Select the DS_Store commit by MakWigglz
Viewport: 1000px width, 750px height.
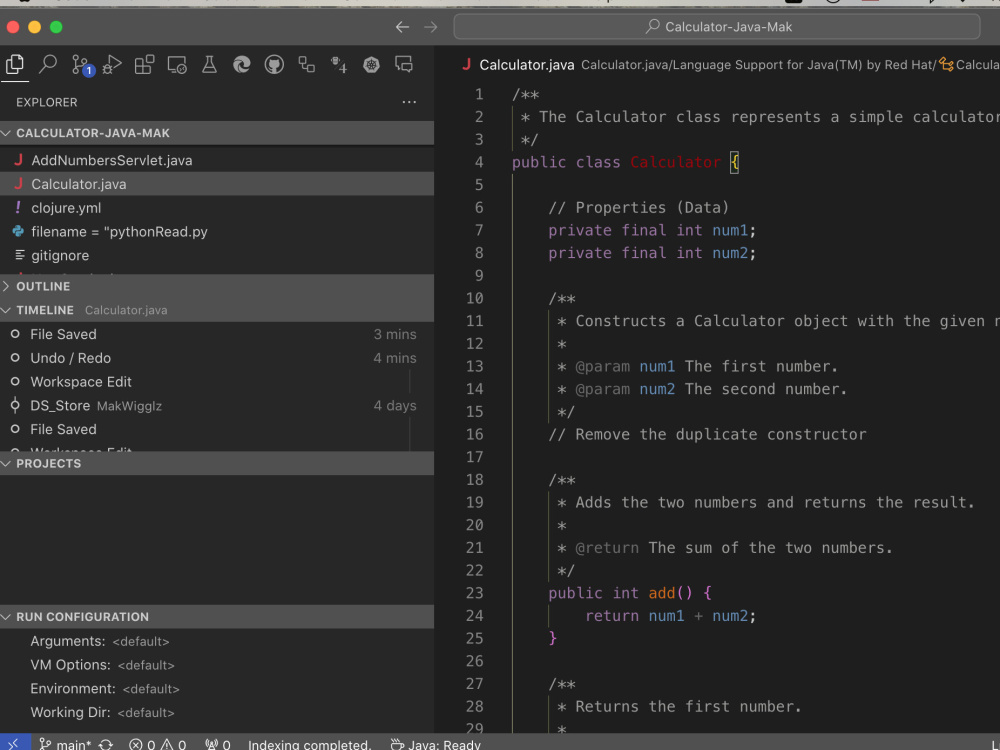[x=217, y=406]
